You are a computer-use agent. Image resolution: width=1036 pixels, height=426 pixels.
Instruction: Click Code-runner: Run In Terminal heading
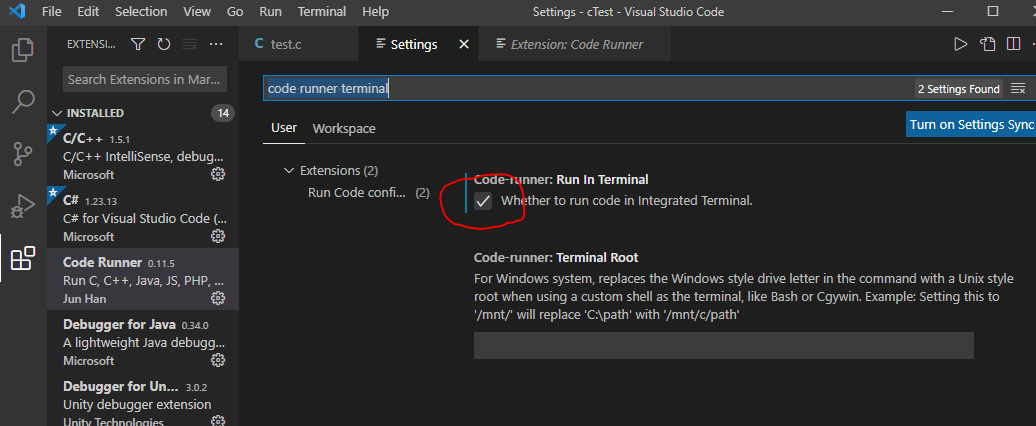561,180
